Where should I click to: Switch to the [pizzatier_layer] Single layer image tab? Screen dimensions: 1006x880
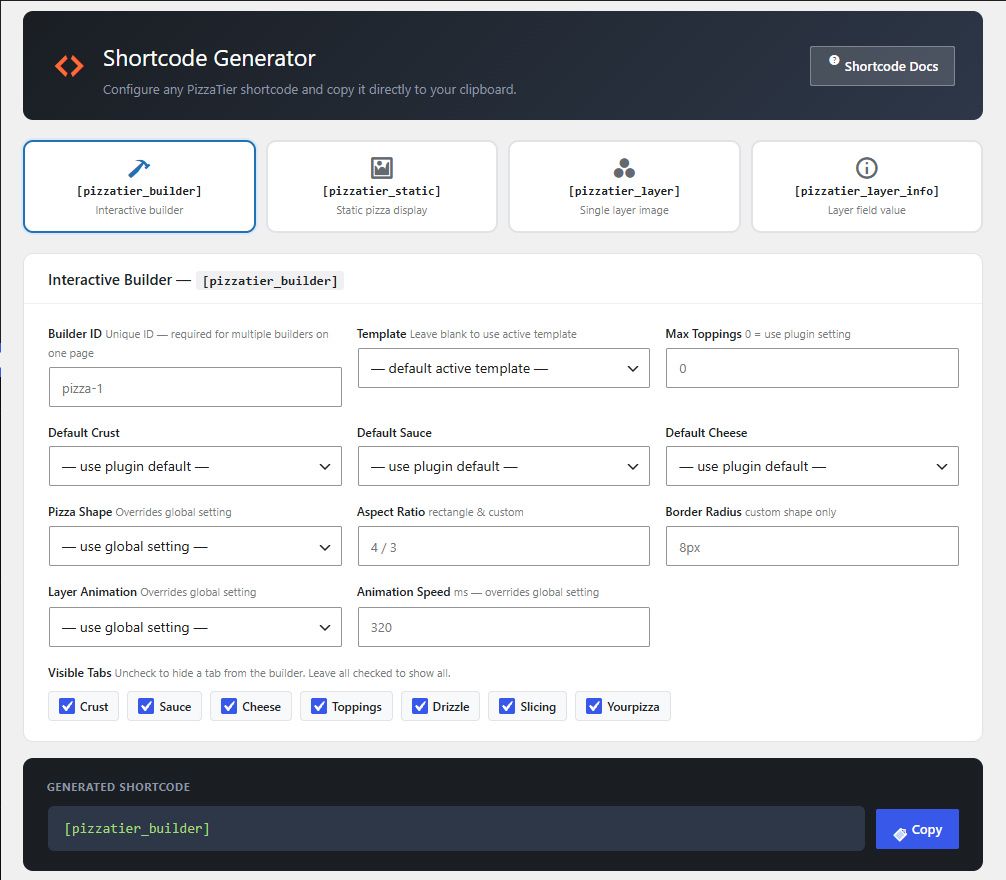(624, 187)
